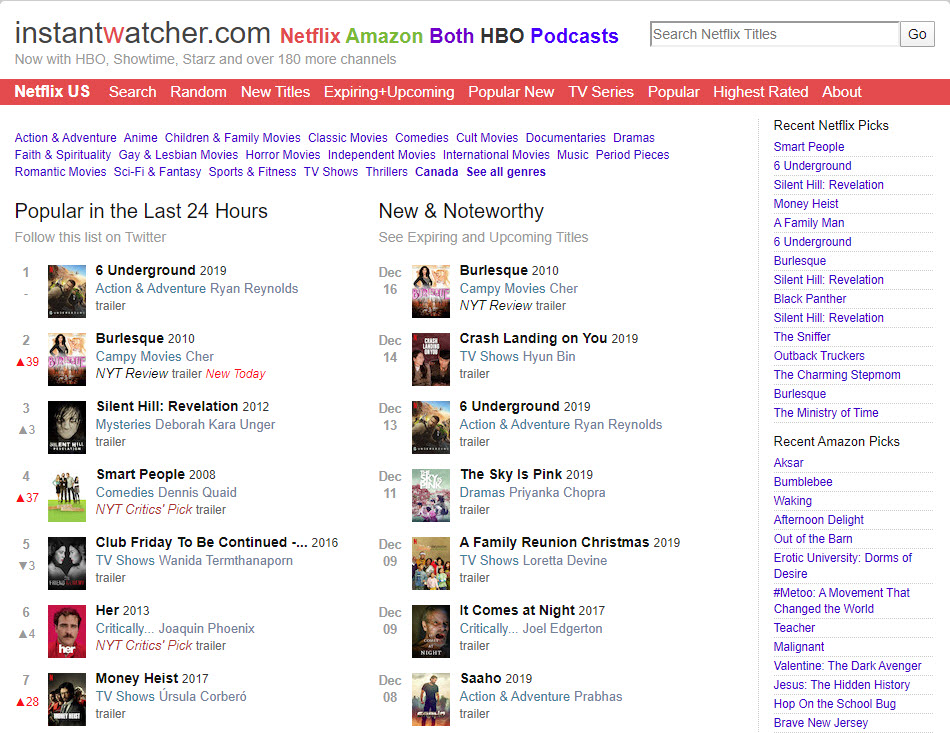Open the Crash Landing on You poster
The image size is (950, 733).
(431, 359)
